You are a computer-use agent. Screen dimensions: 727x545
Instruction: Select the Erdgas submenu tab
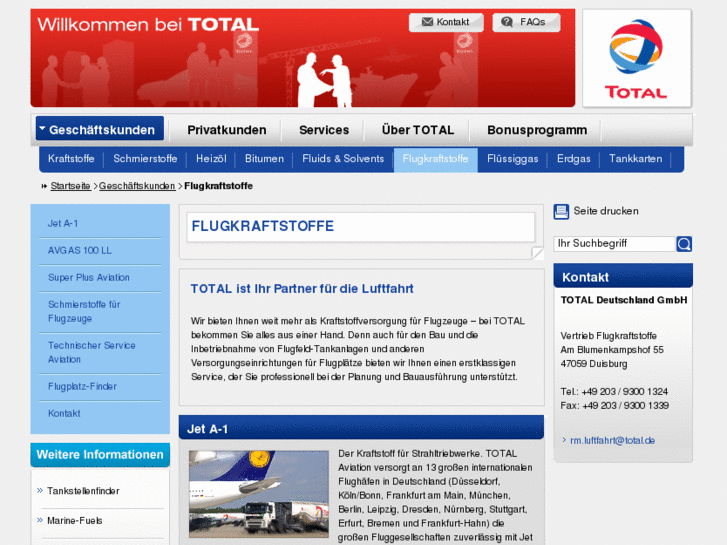click(574, 159)
